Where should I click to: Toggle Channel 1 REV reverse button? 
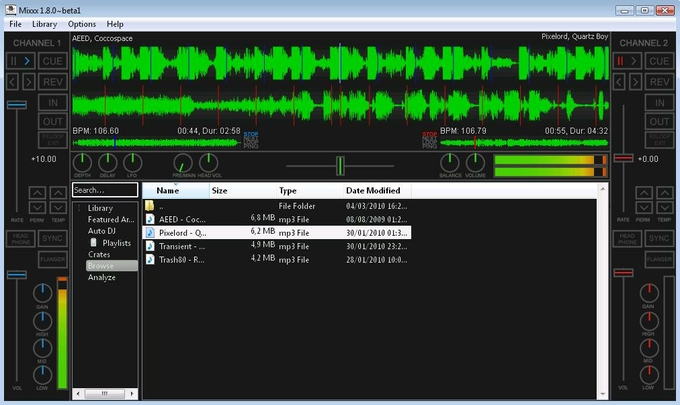[x=53, y=82]
